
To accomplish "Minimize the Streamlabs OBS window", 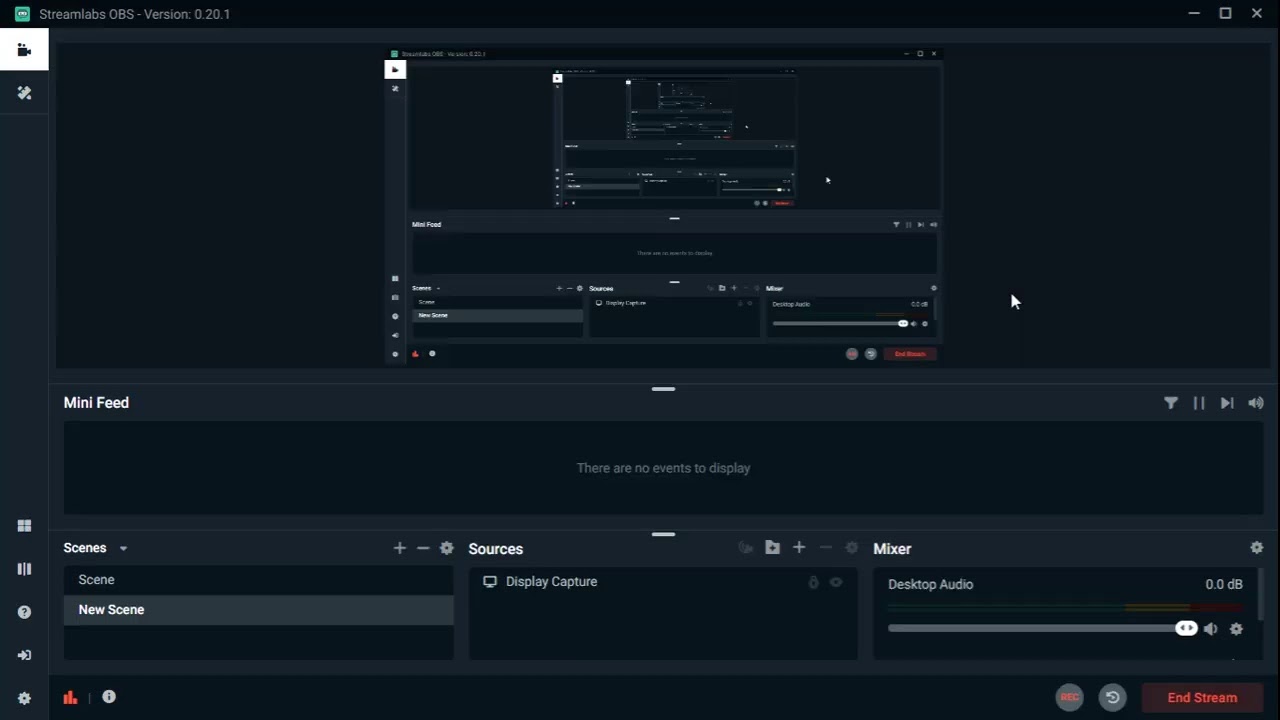I will pyautogui.click(x=1194, y=13).
